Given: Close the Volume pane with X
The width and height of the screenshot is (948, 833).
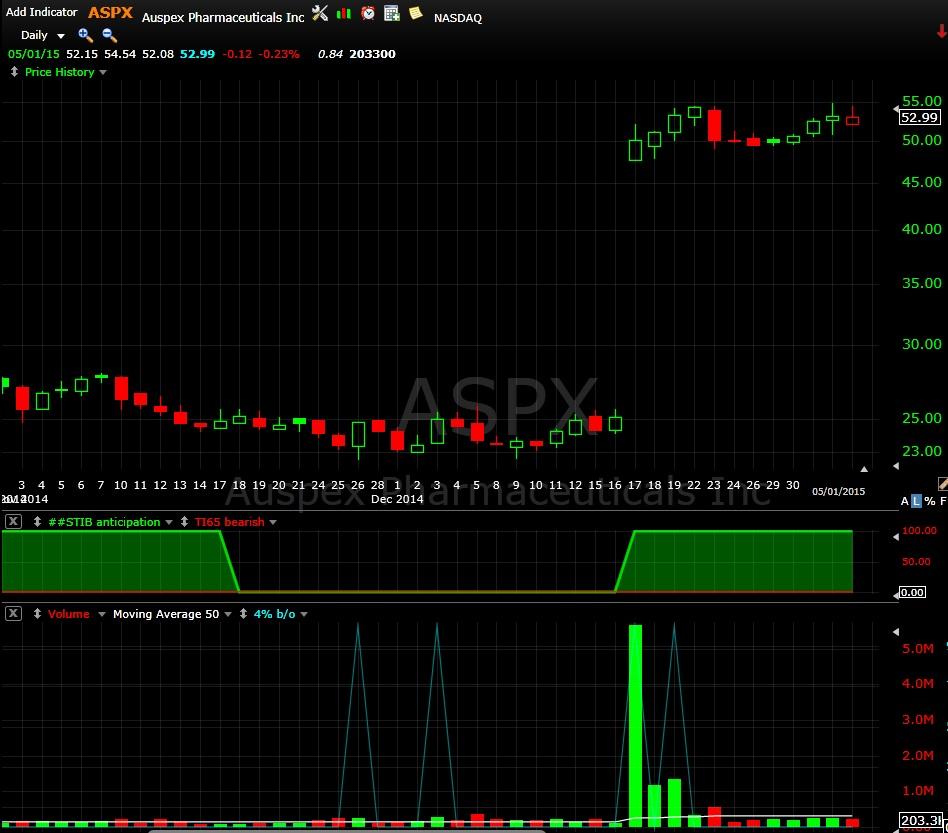Looking at the screenshot, I should 13,614.
